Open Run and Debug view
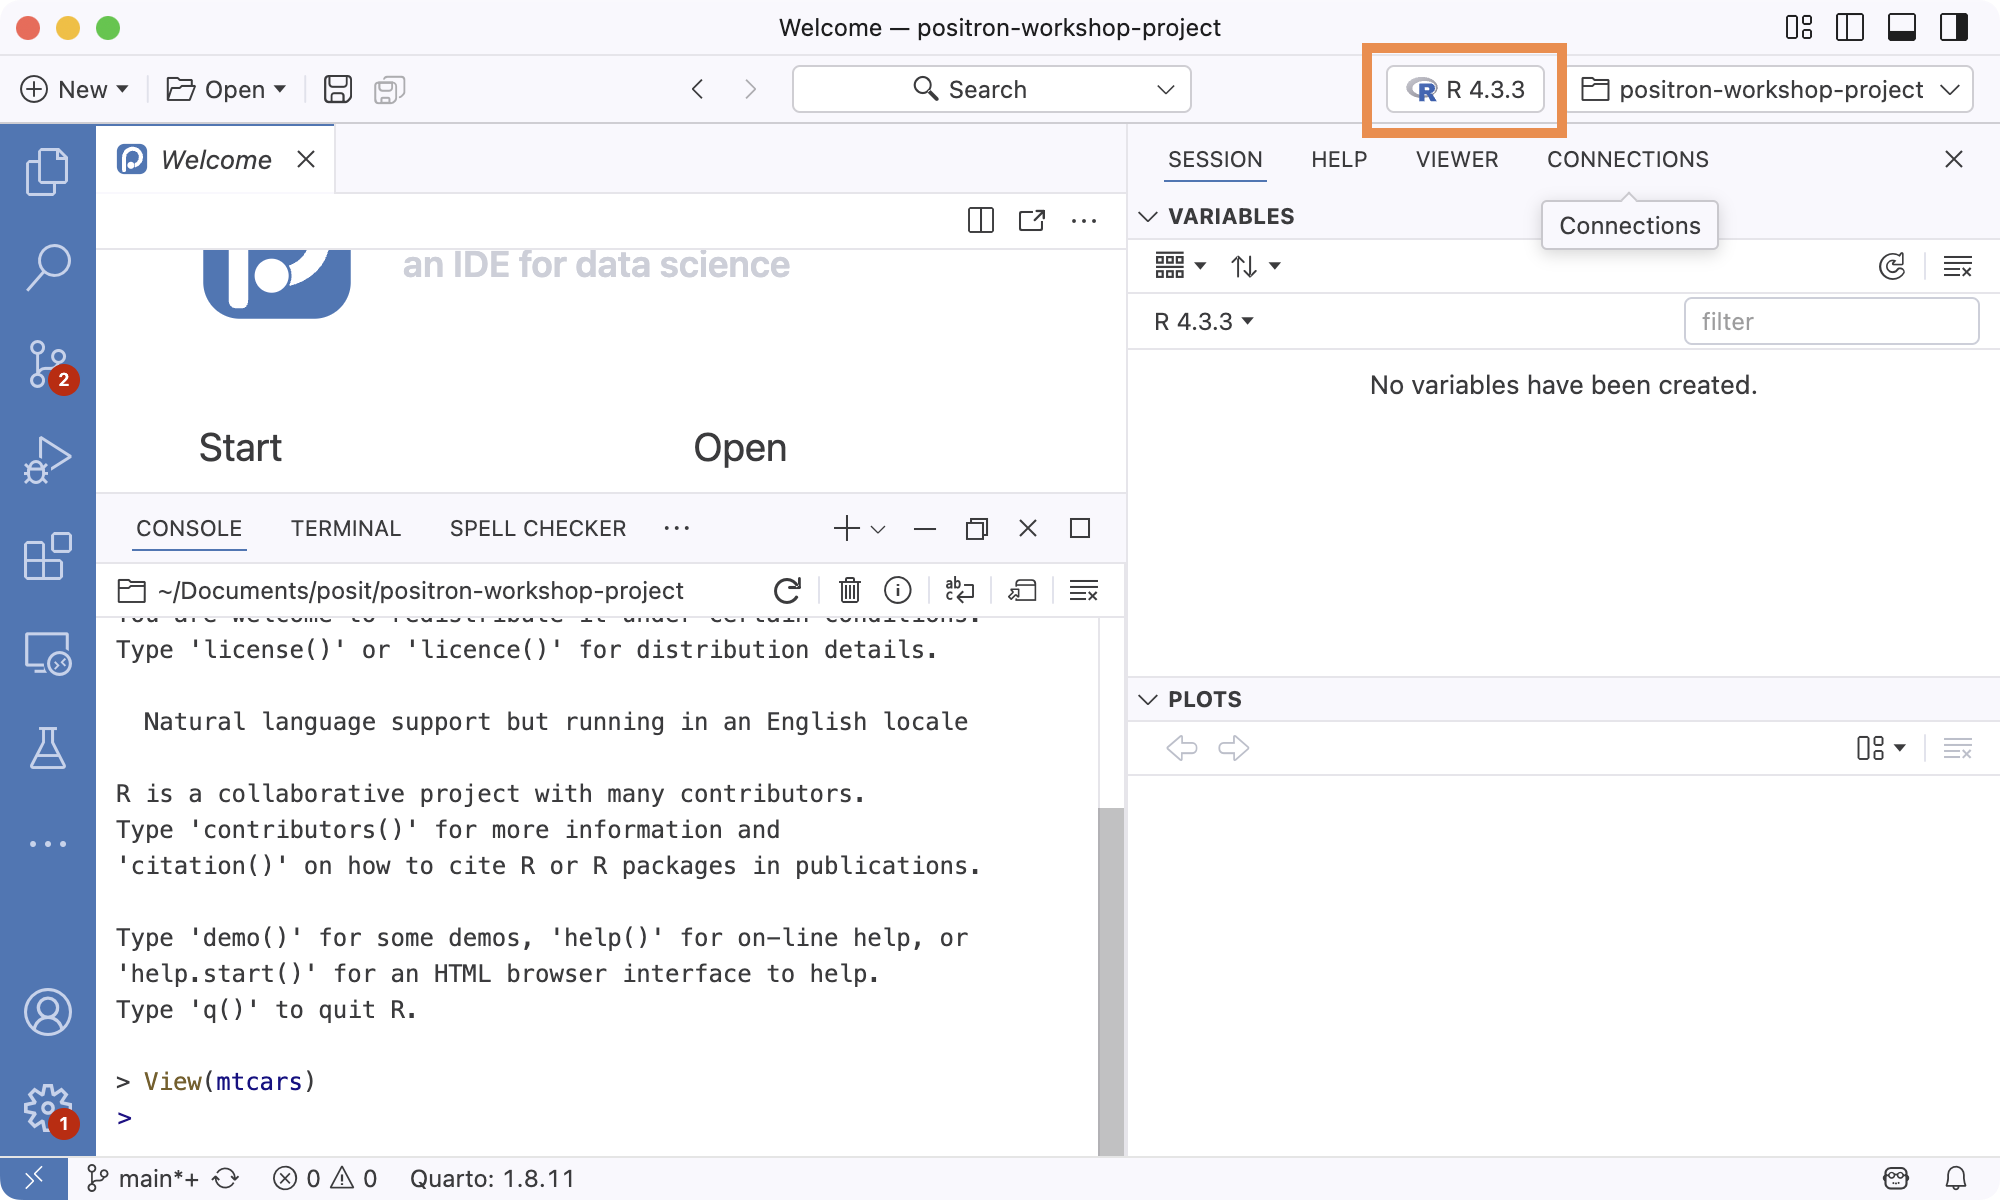 (47, 460)
